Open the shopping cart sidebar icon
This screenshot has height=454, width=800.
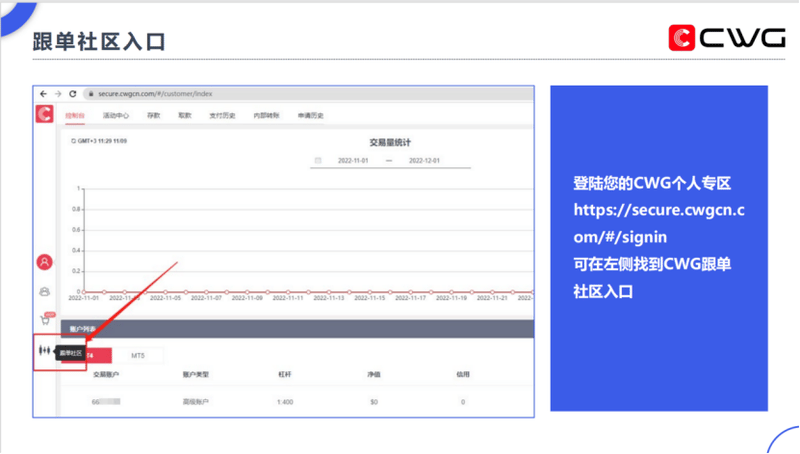(45, 320)
